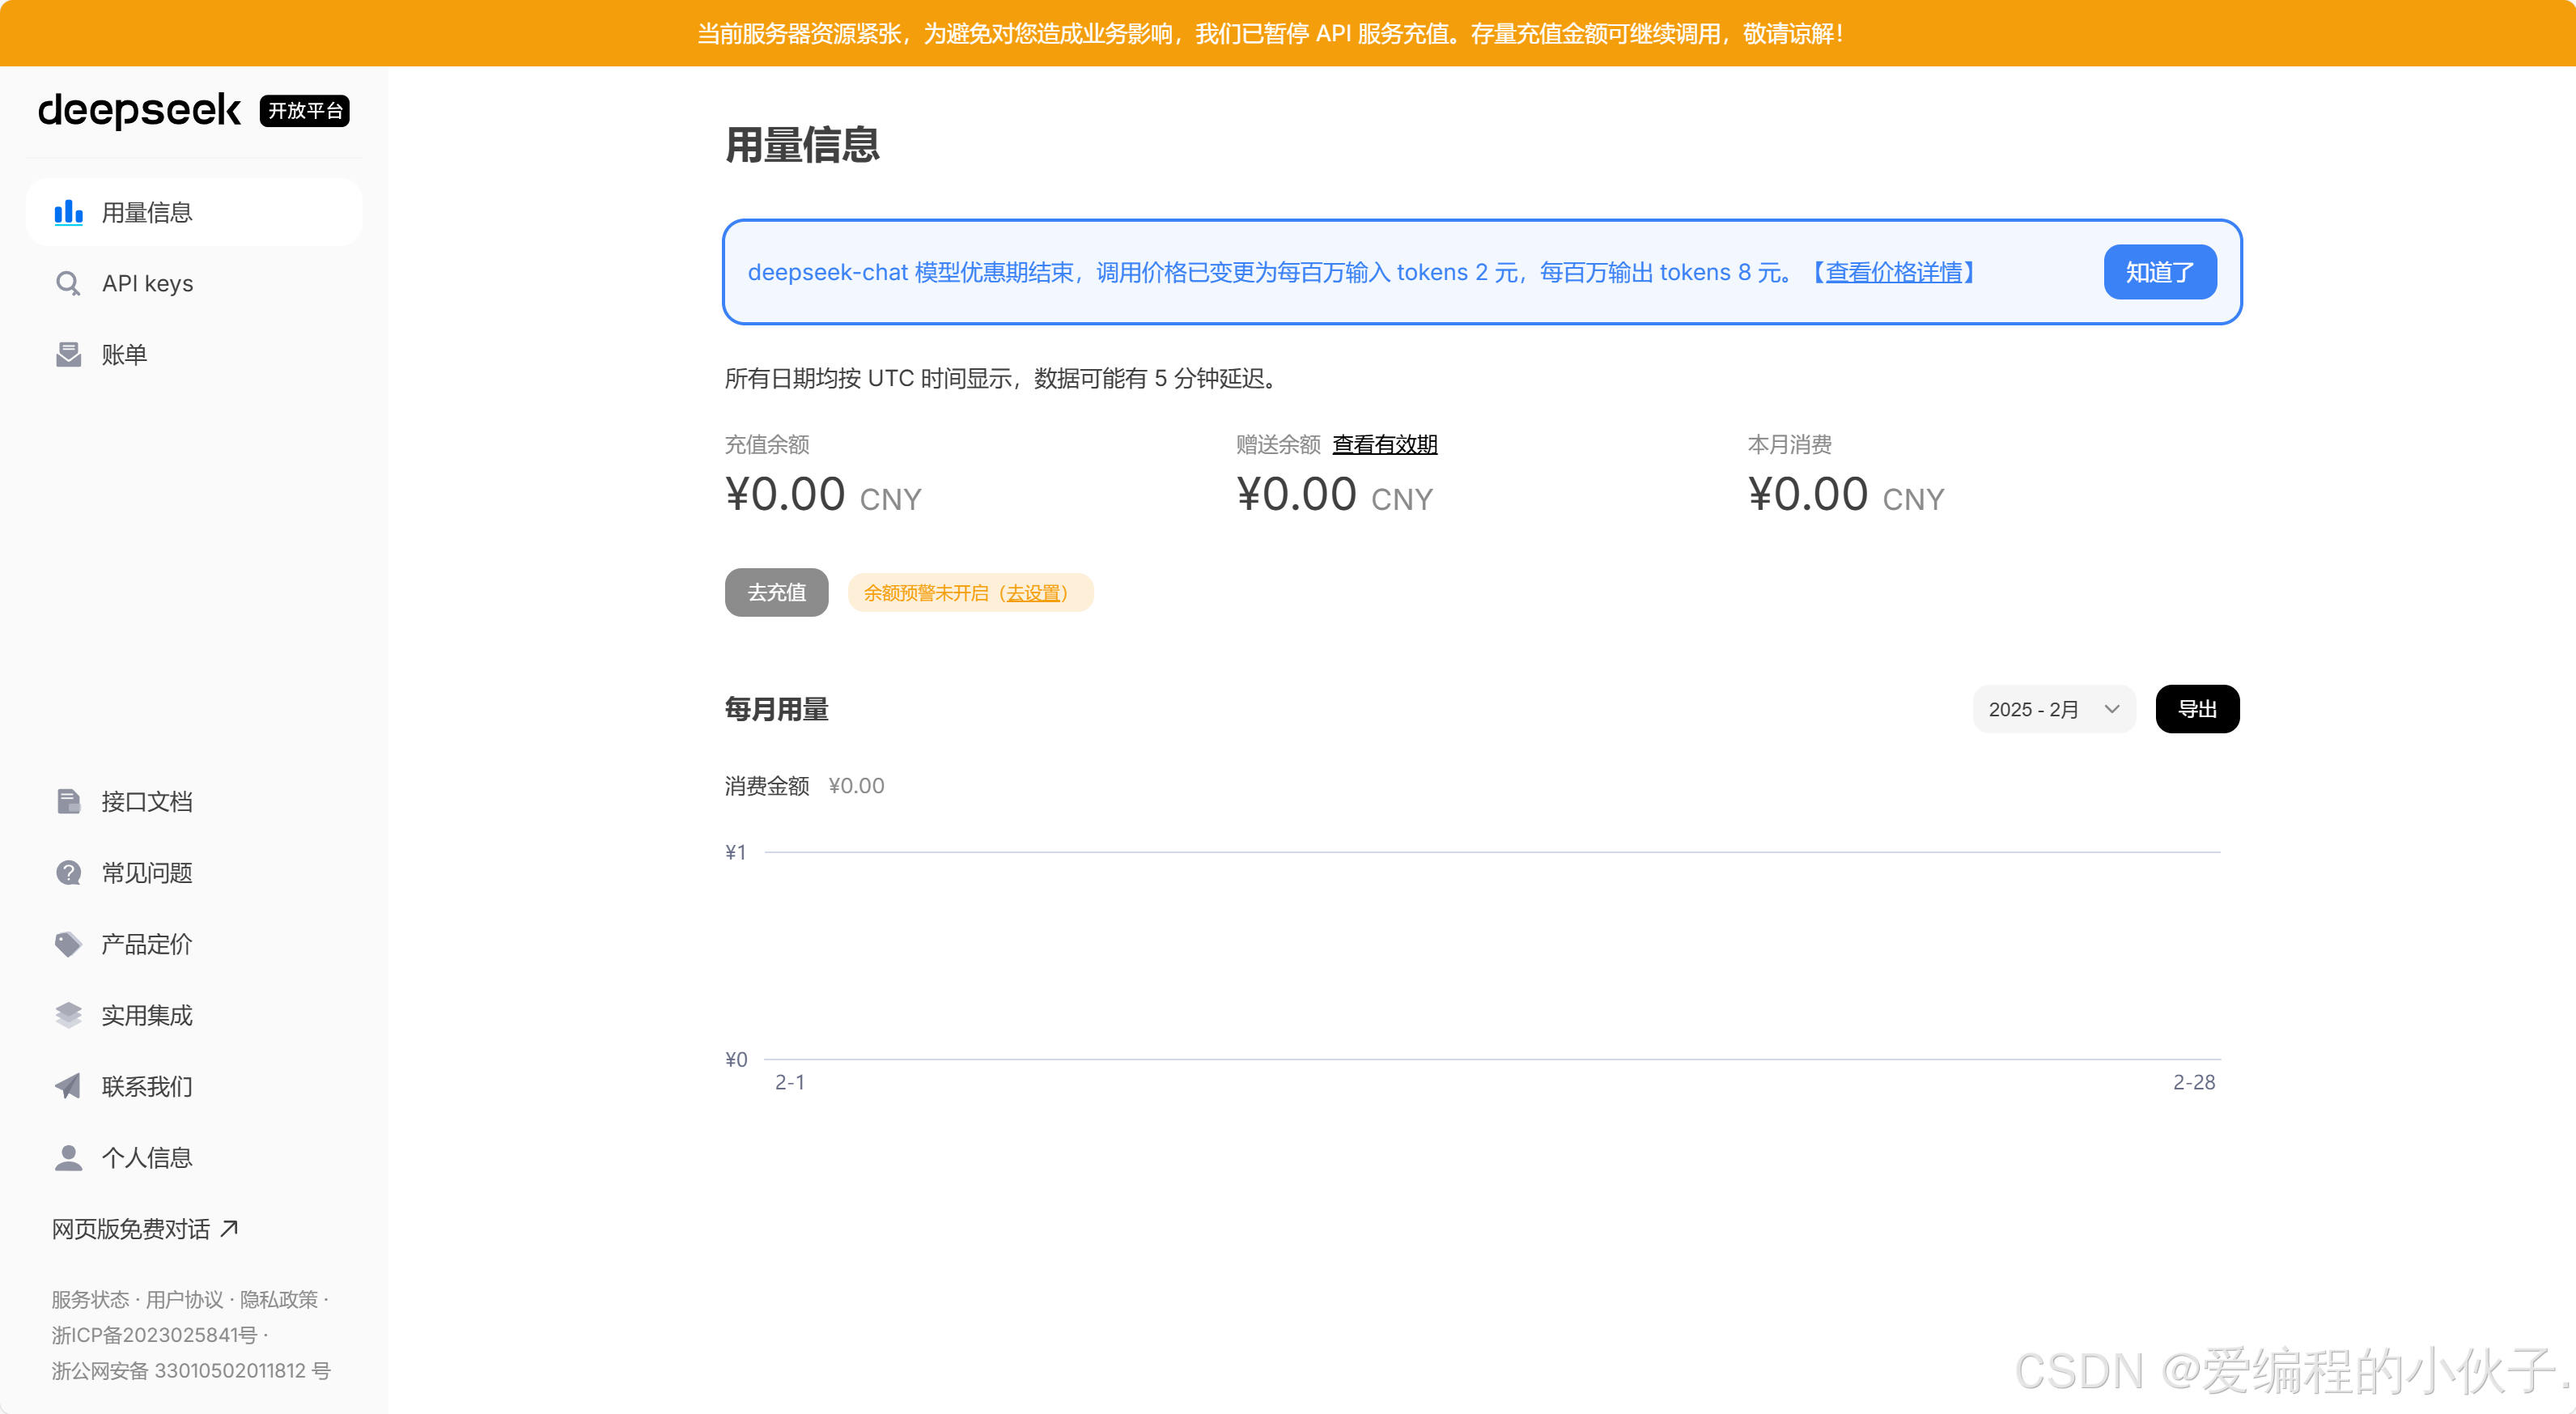The image size is (2576, 1414).
Task: Select the 用量信息 bar-chart icon in sidebar
Action: 68,212
